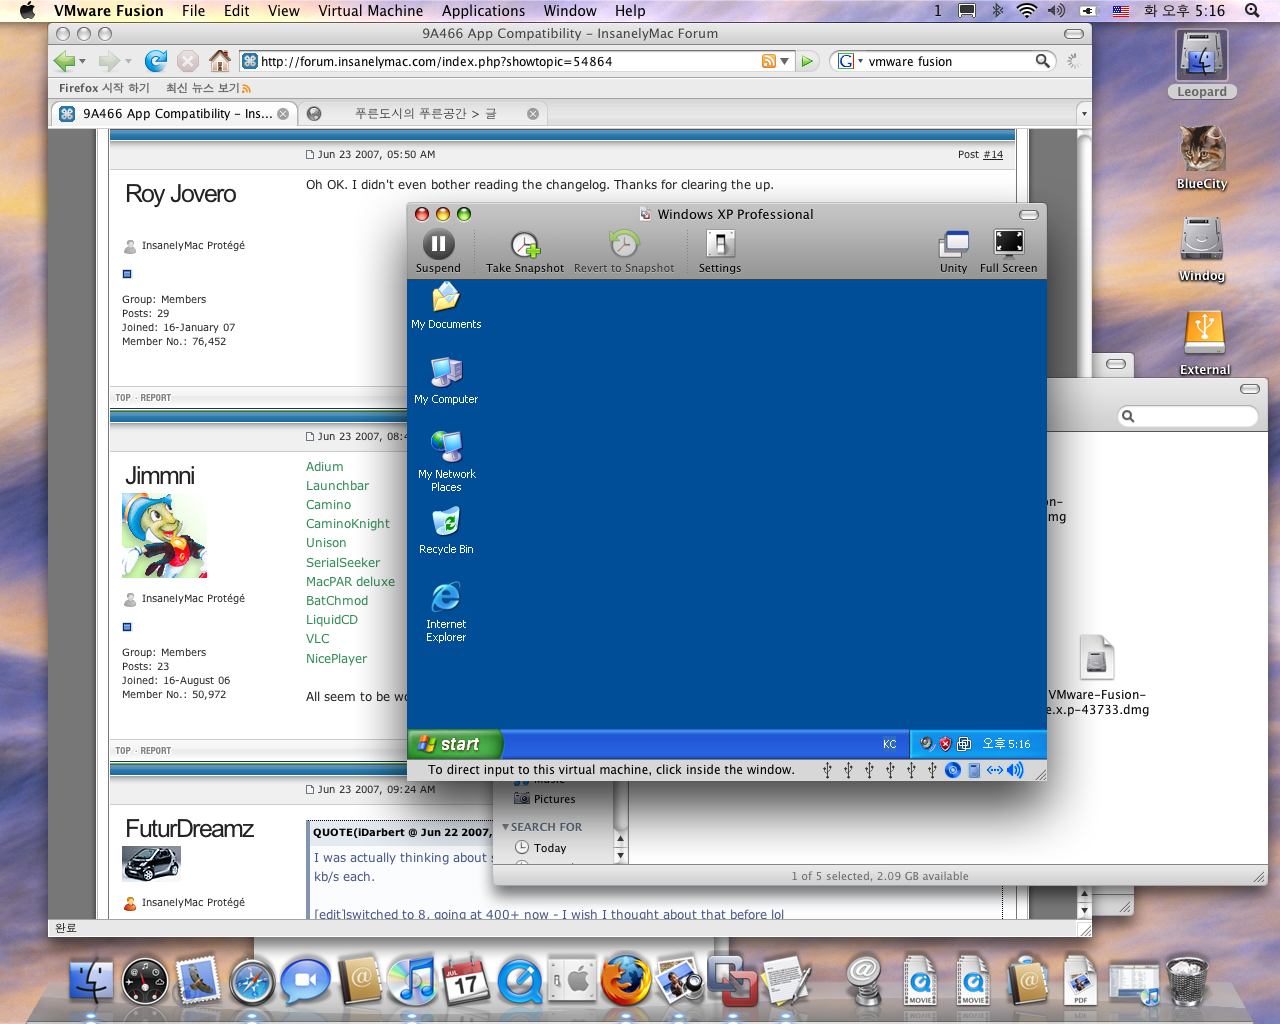1280x1024 pixels.
Task: Click the Firefox Home button
Action: tap(220, 61)
